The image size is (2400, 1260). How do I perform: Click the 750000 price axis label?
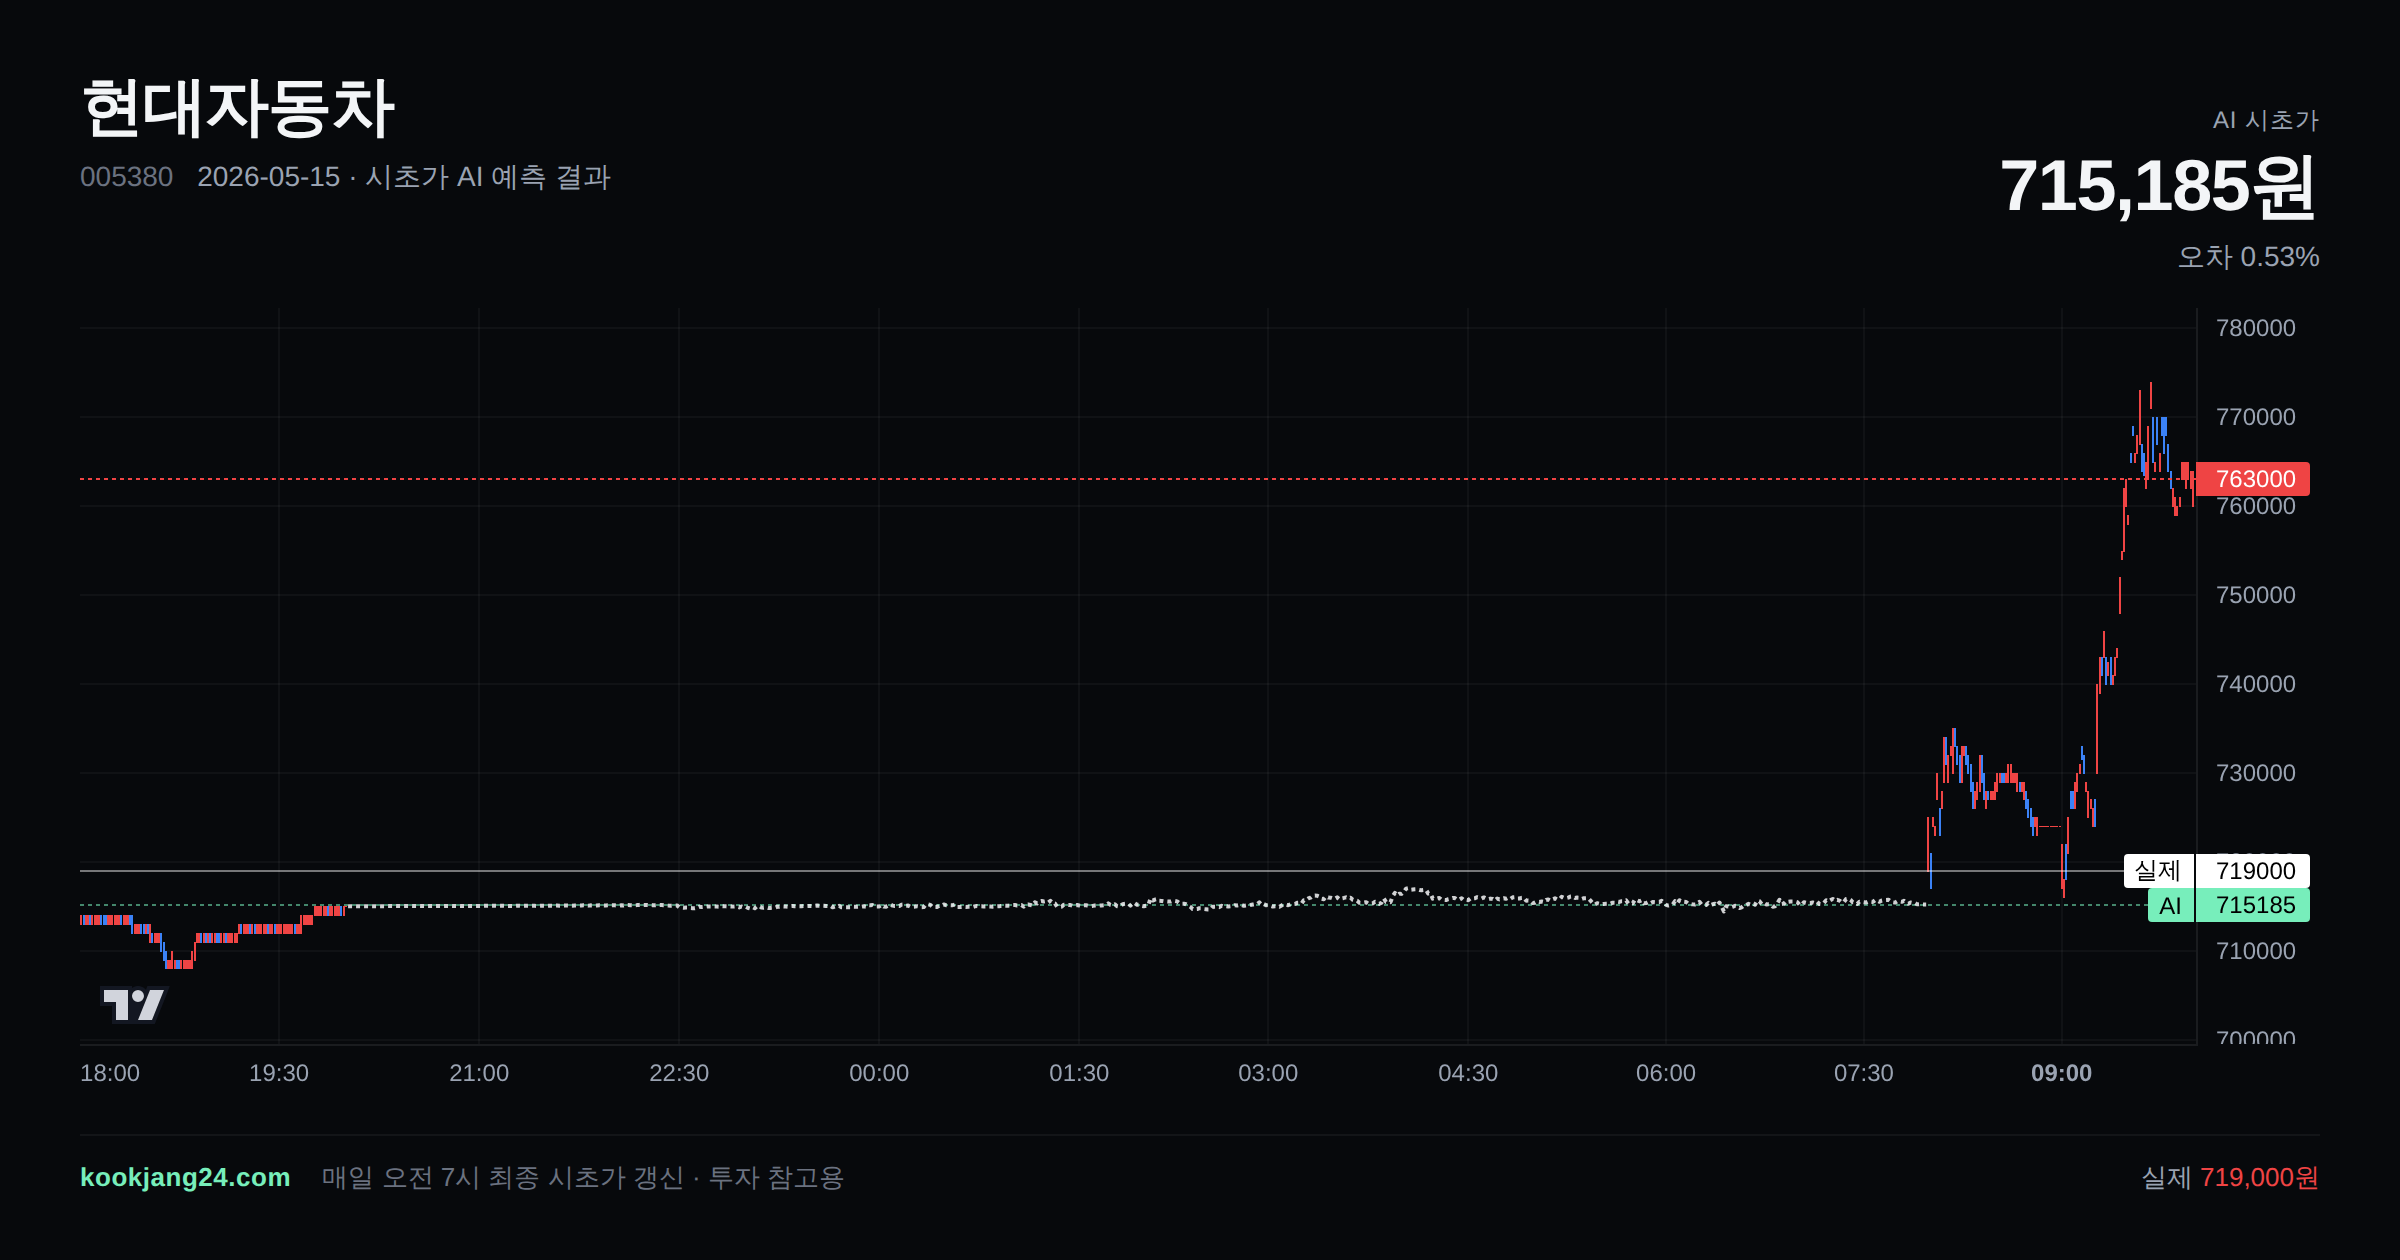(2256, 595)
